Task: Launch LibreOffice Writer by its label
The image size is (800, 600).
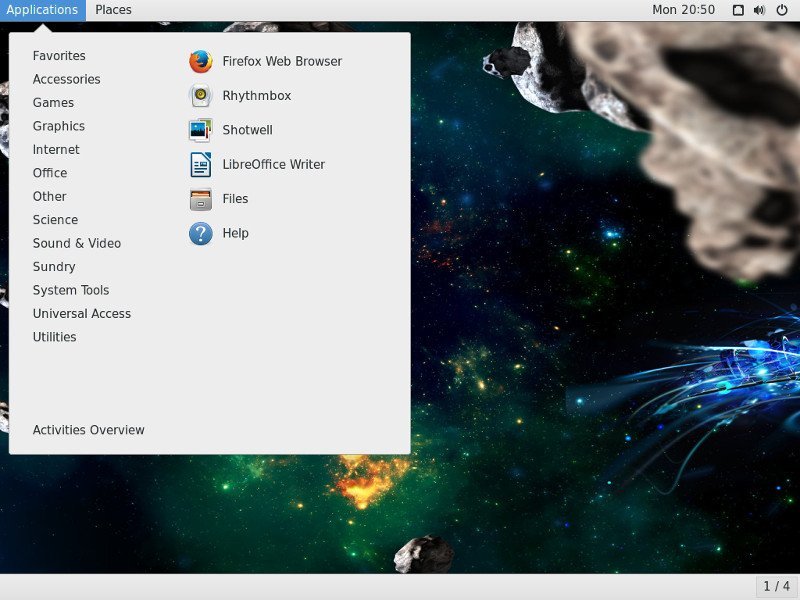Action: click(x=273, y=164)
